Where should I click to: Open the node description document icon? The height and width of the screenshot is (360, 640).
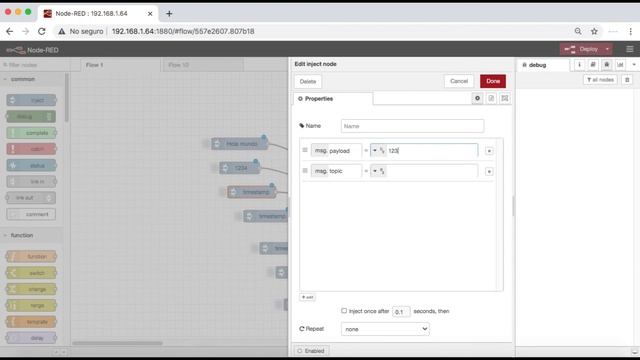491,98
